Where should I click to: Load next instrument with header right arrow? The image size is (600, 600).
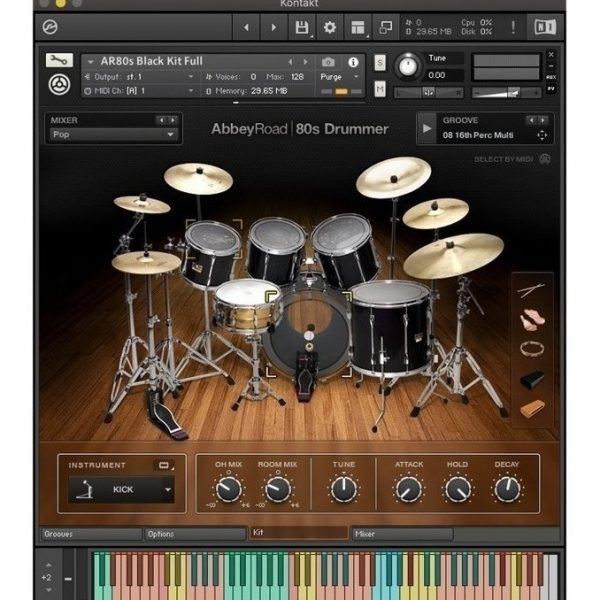click(x=305, y=62)
